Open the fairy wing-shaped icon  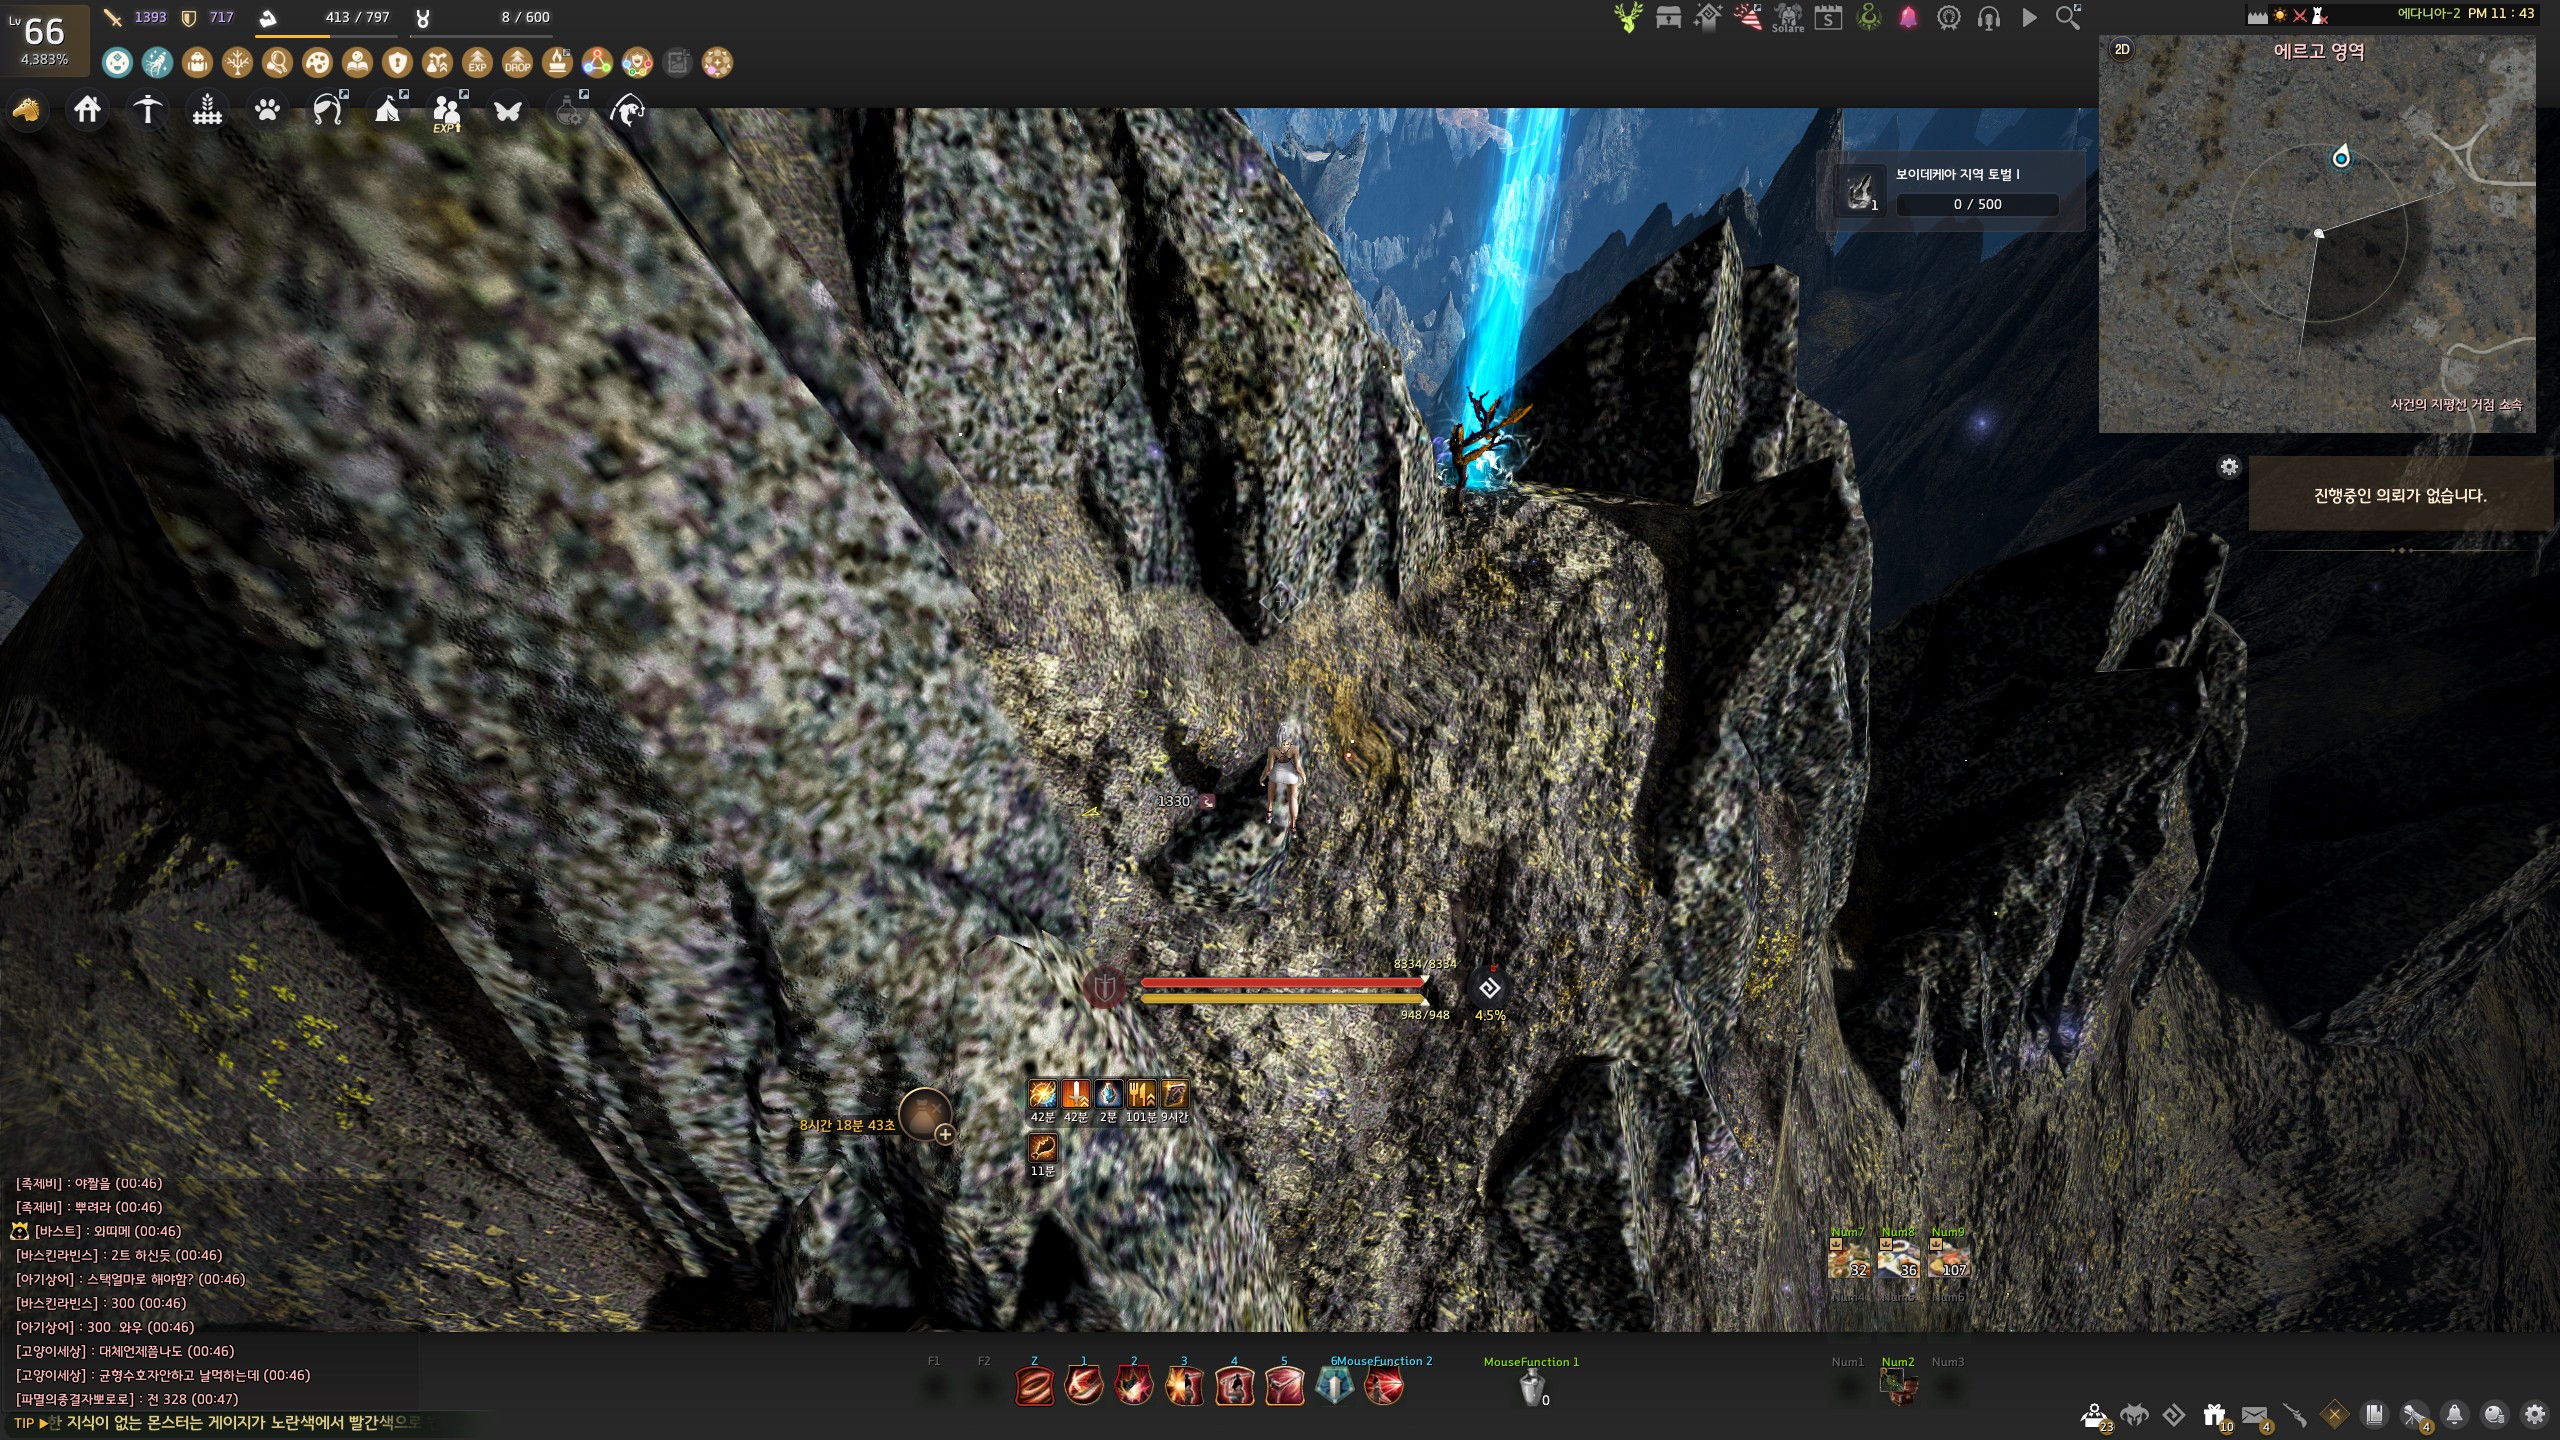[328, 109]
